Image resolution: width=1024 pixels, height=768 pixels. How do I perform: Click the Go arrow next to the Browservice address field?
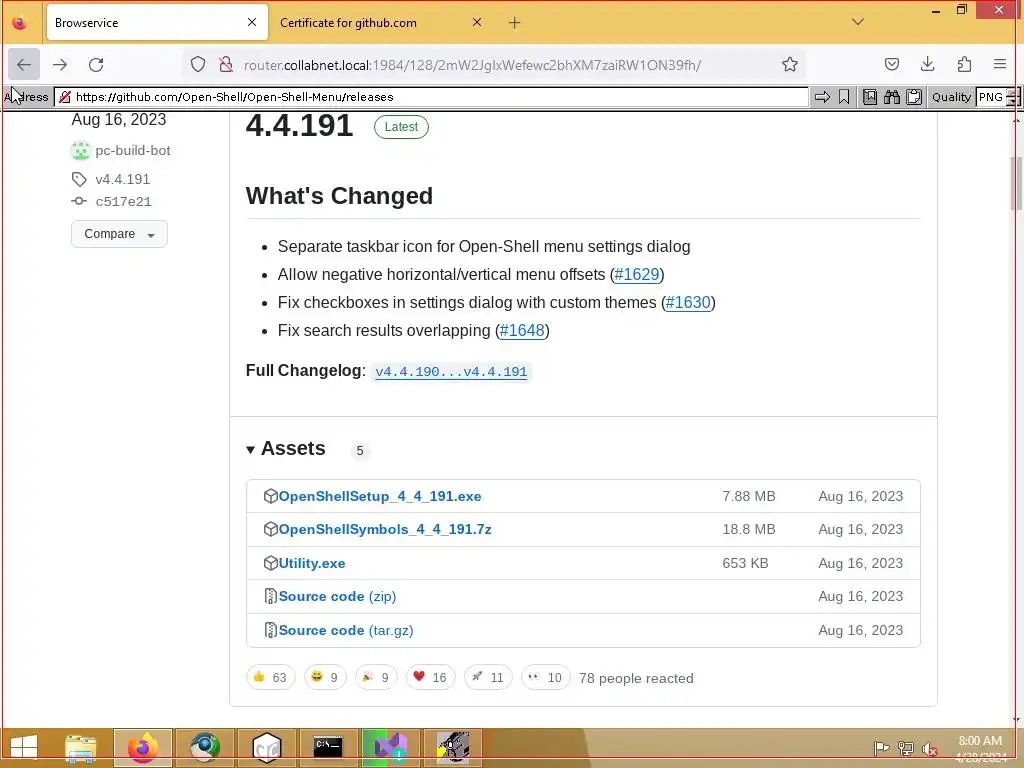[822, 97]
